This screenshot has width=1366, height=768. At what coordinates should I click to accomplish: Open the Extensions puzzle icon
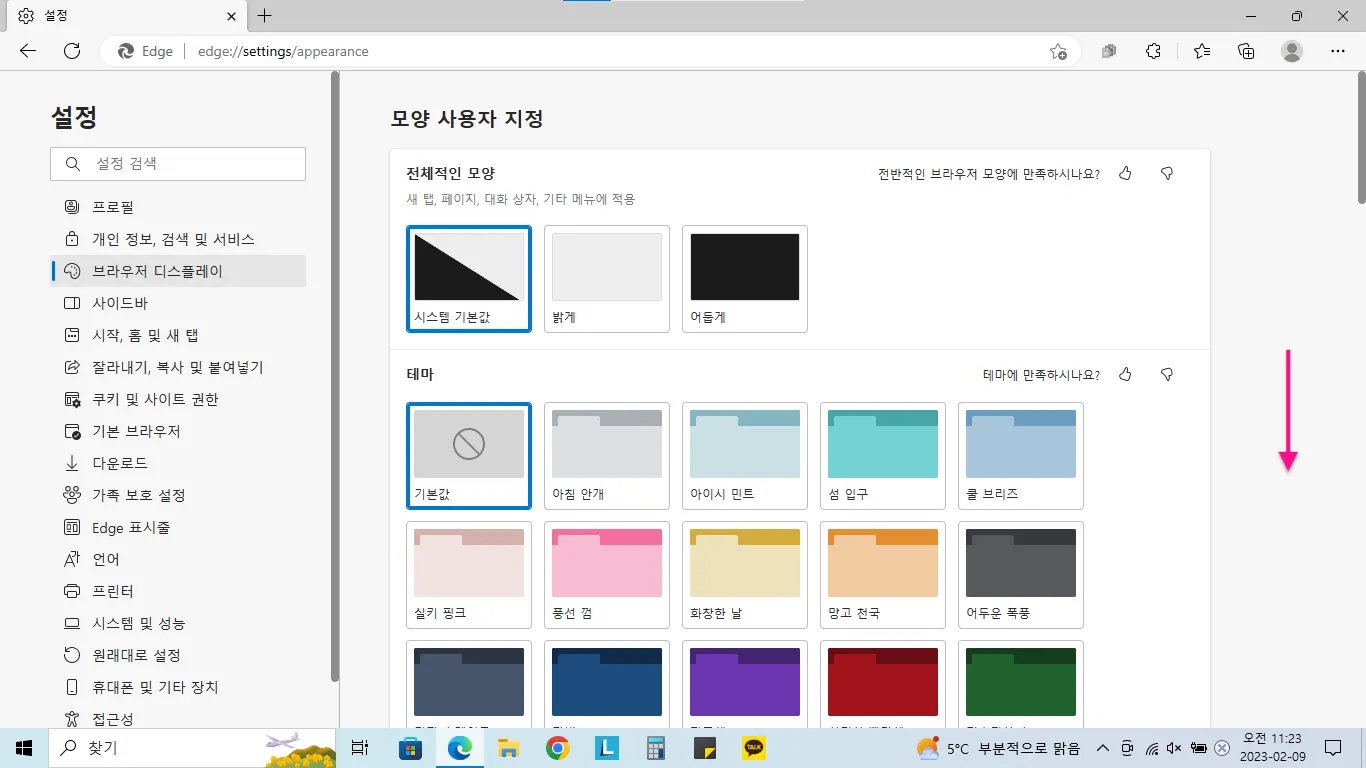point(1153,51)
